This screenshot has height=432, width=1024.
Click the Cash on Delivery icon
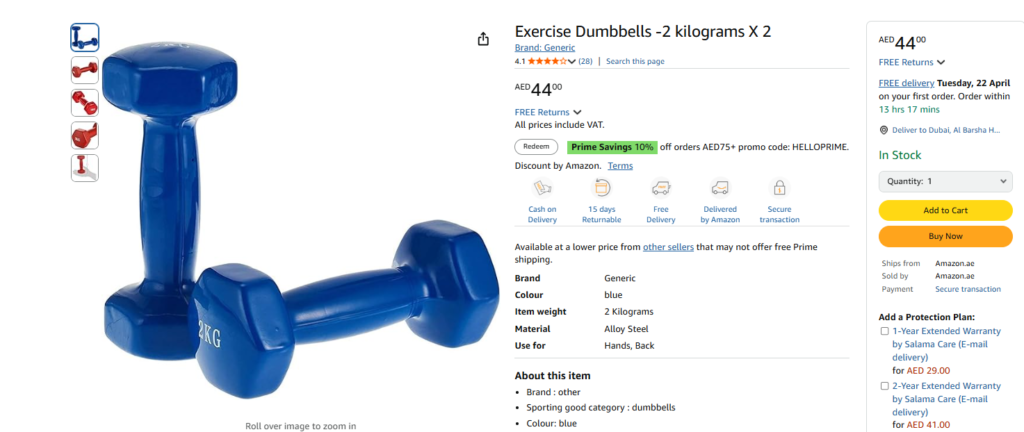542,188
